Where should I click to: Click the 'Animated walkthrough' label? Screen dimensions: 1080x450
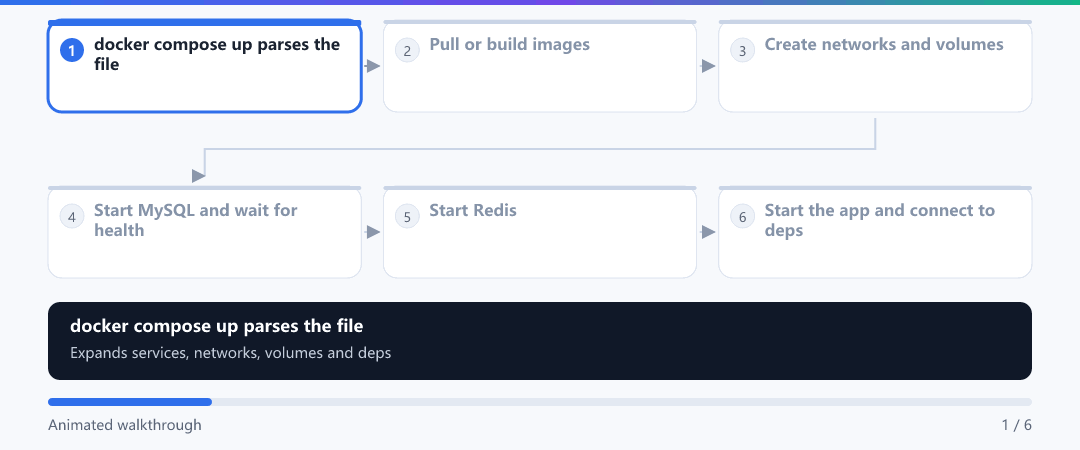pos(125,425)
